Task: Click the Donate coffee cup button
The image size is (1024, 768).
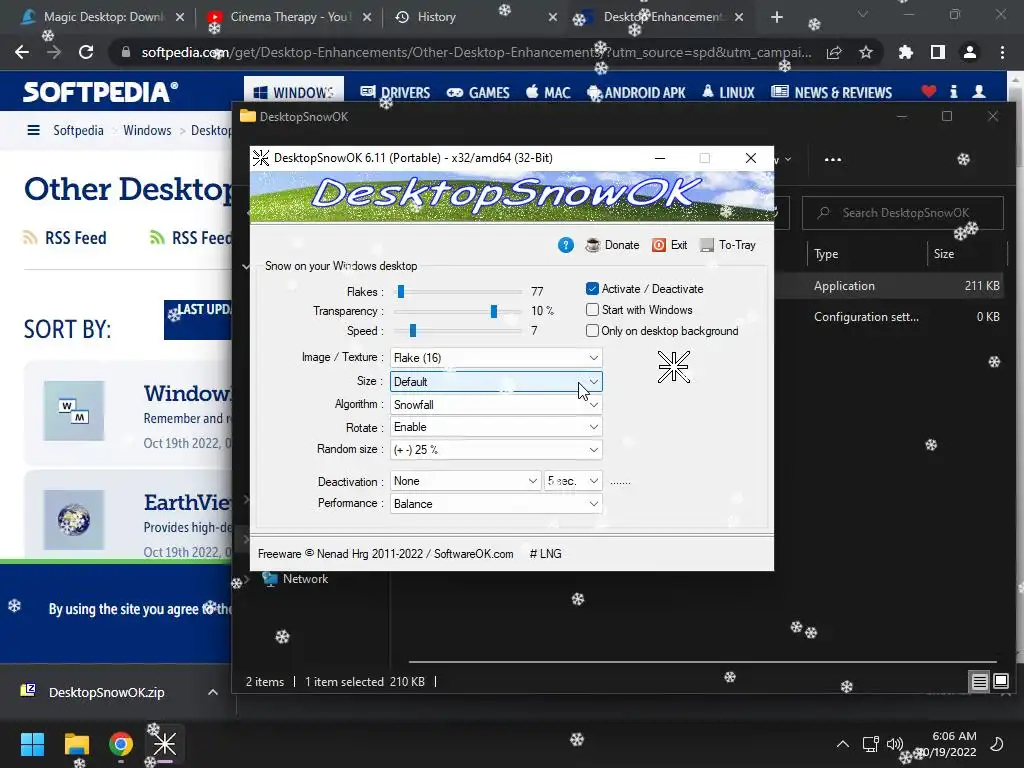Action: coord(612,245)
